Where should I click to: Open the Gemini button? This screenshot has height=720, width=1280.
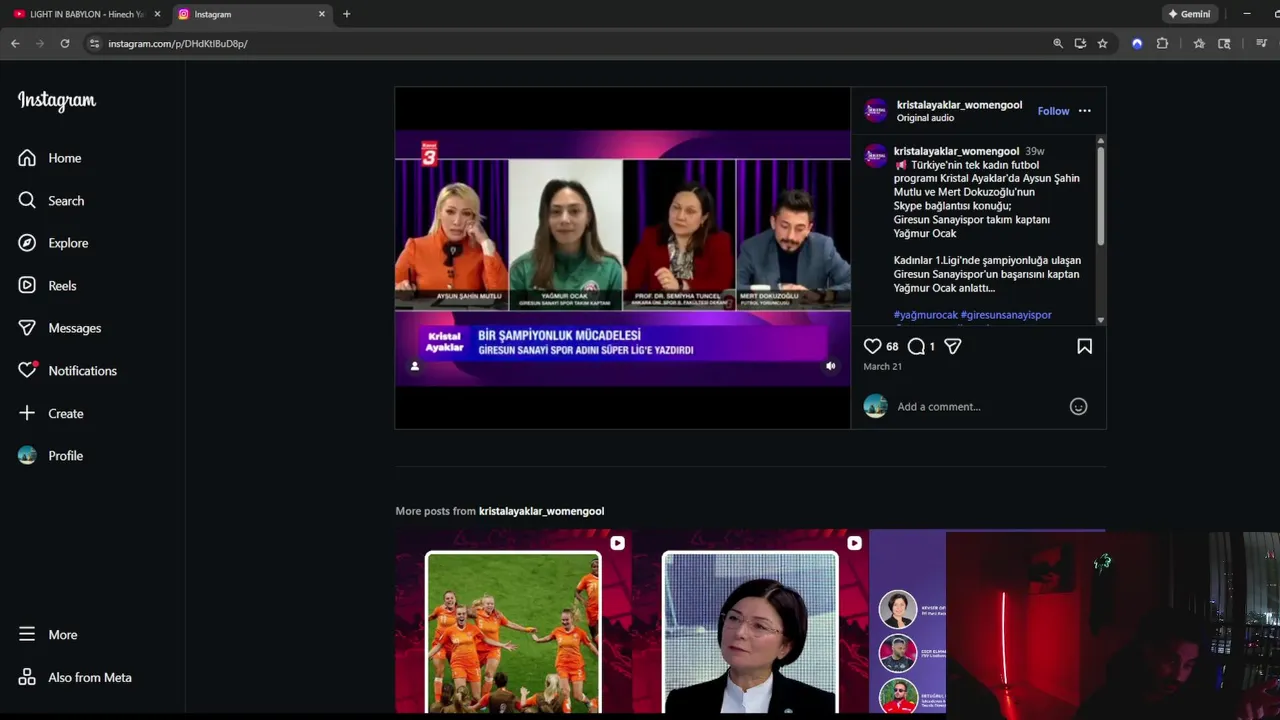click(1190, 14)
